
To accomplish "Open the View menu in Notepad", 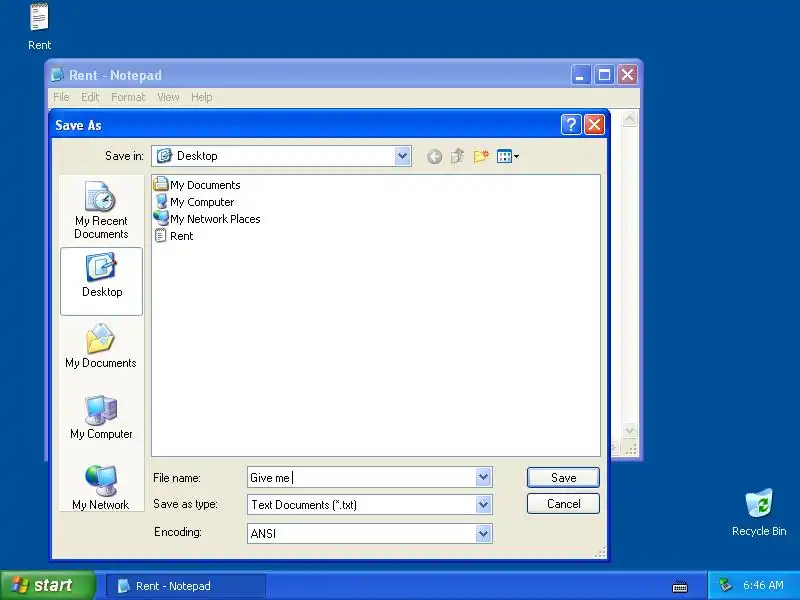I will pyautogui.click(x=168, y=97).
